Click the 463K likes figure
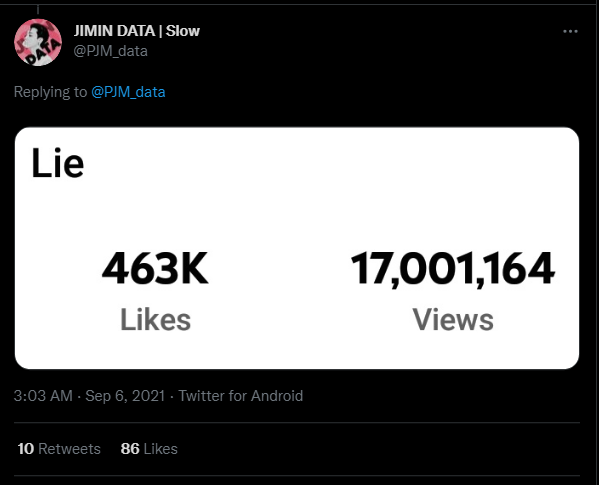 [x=155, y=269]
